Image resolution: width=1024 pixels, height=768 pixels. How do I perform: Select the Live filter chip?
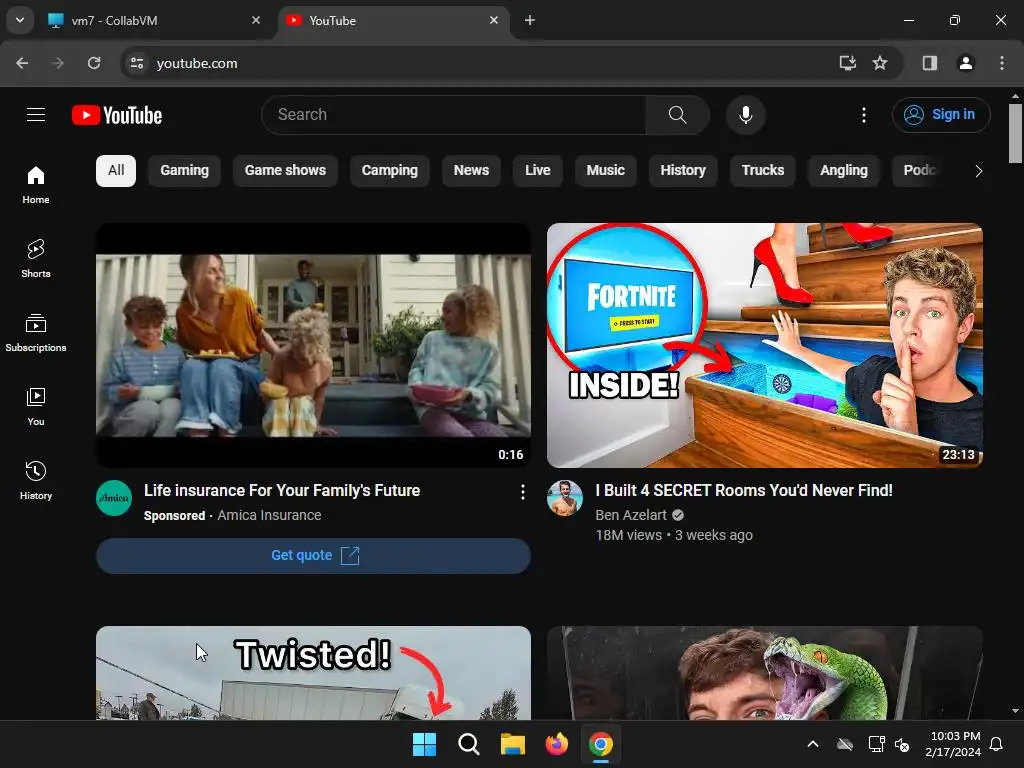pyautogui.click(x=538, y=170)
